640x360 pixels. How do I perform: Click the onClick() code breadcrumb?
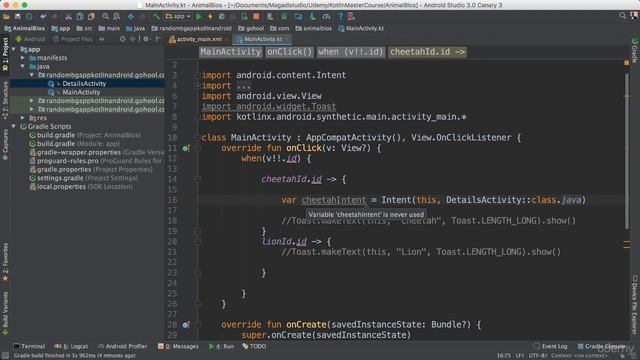(289, 52)
